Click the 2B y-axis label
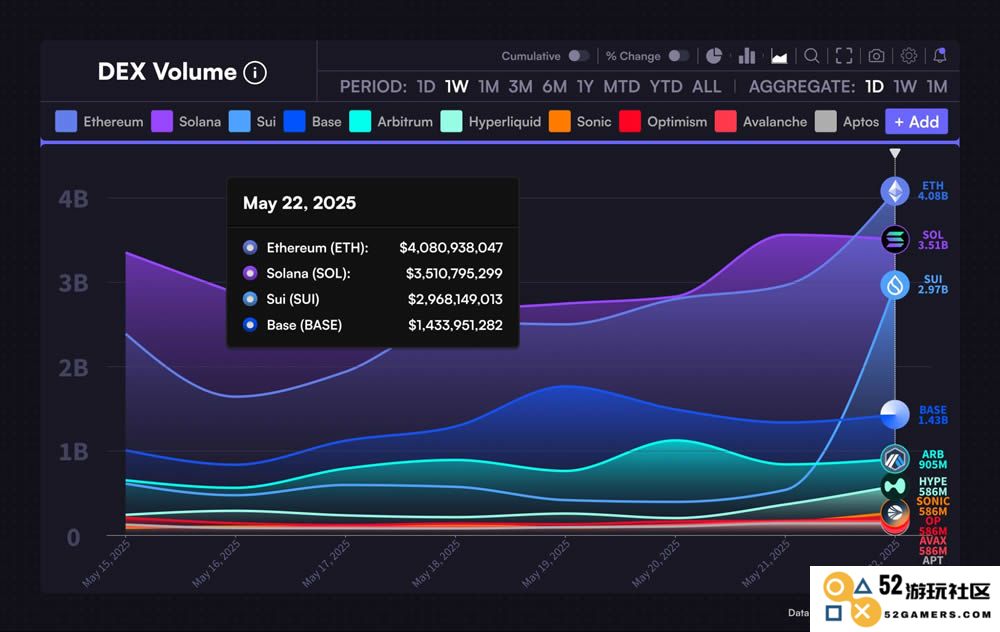 [x=73, y=368]
